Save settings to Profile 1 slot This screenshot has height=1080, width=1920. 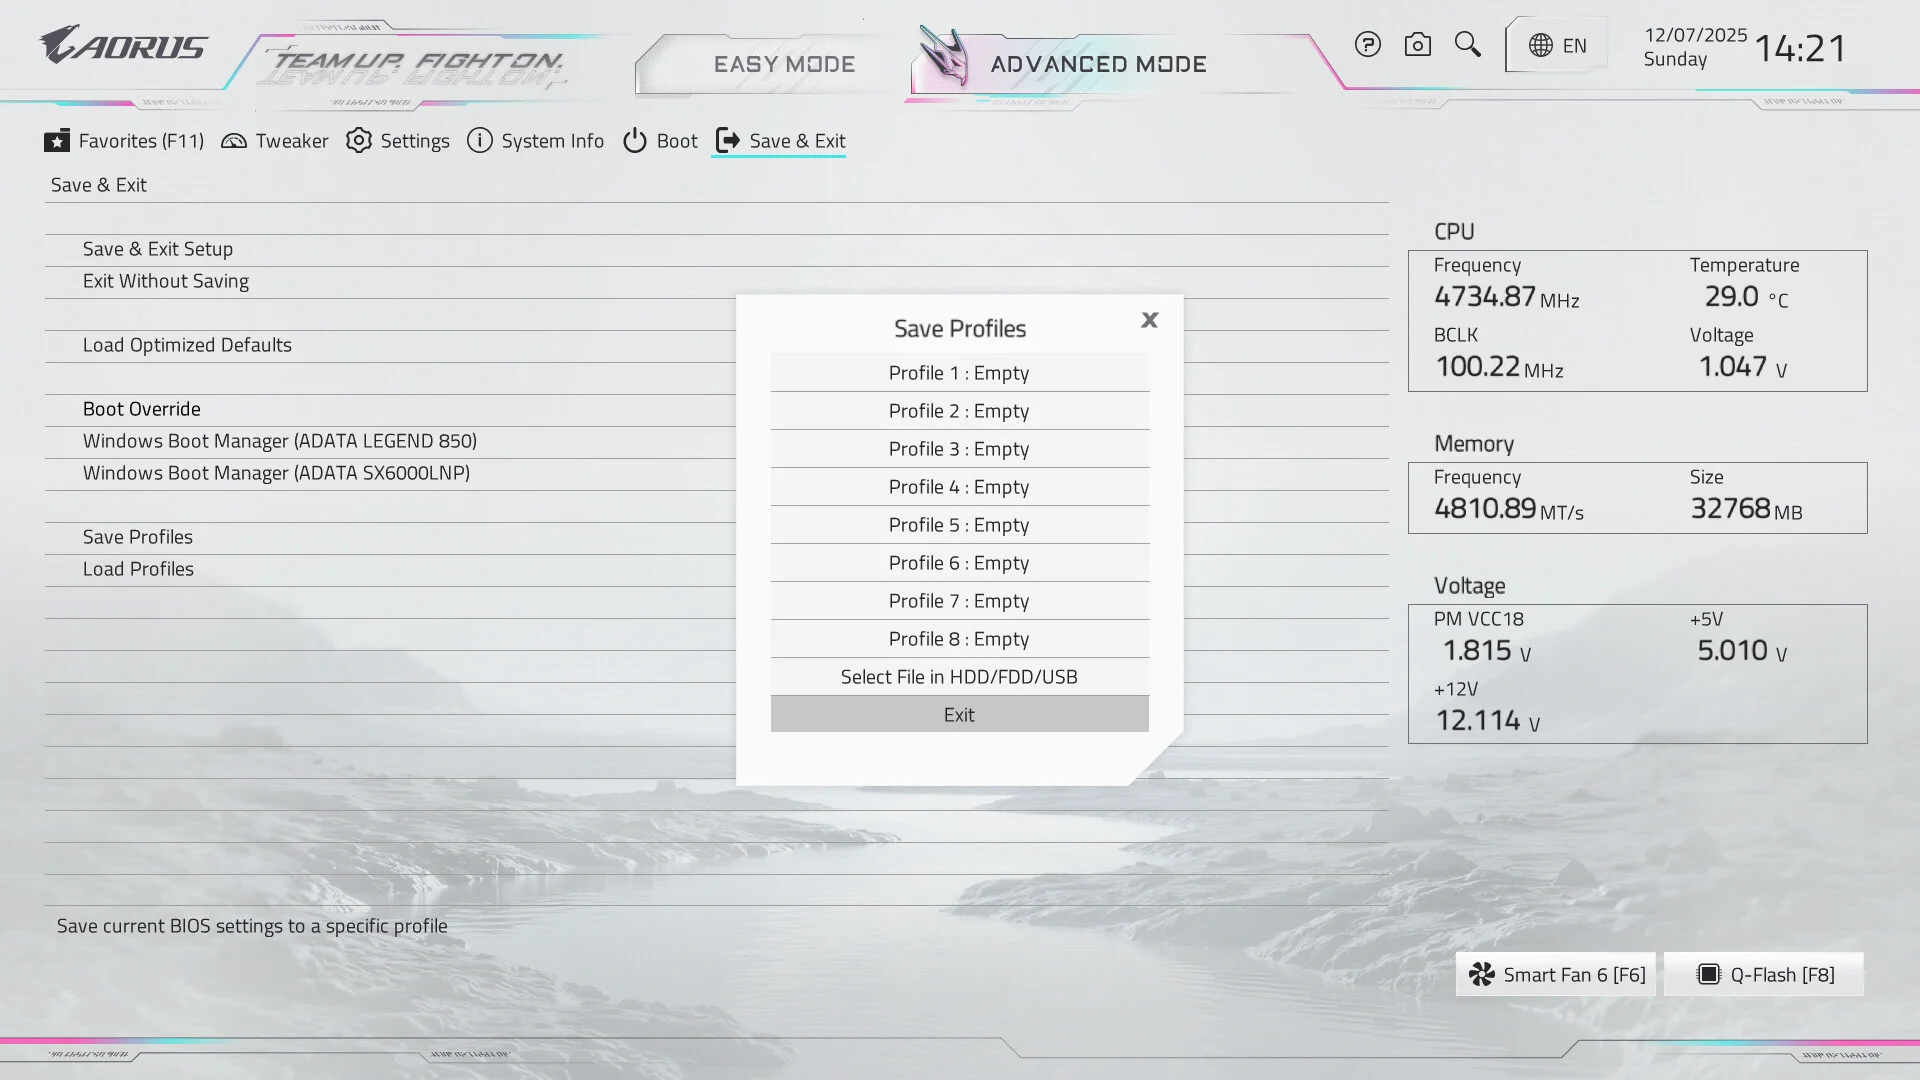pos(959,373)
